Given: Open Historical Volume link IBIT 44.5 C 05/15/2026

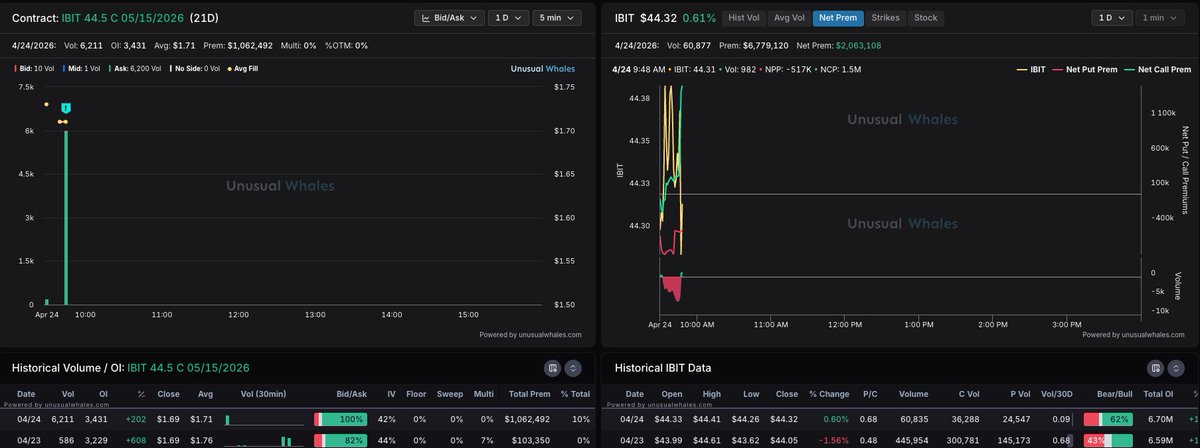Looking at the screenshot, I should (x=188, y=368).
